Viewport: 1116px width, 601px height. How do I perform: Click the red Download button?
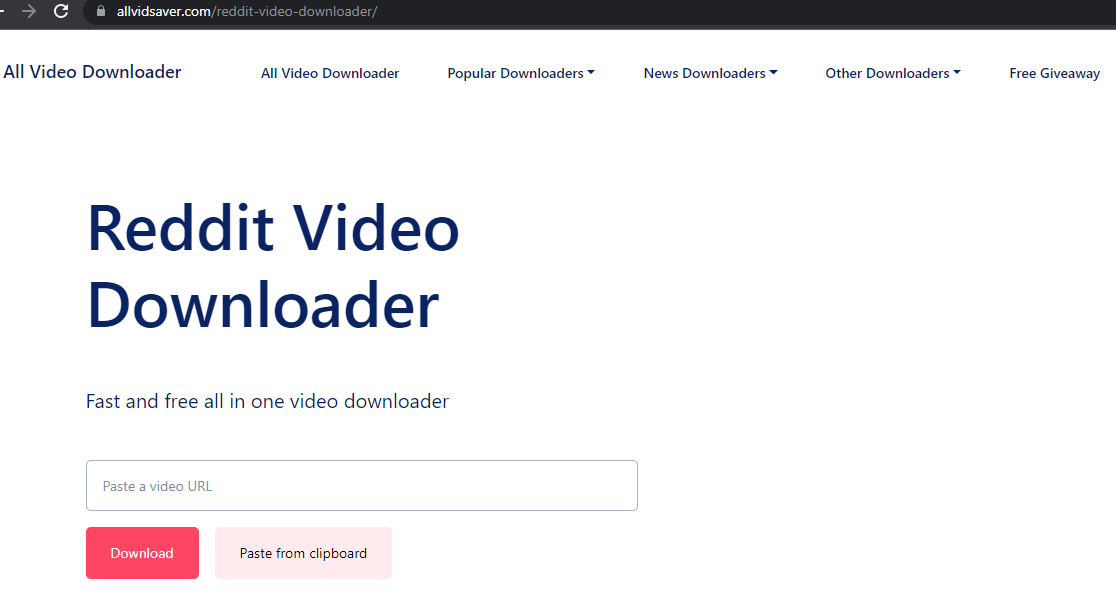click(142, 553)
